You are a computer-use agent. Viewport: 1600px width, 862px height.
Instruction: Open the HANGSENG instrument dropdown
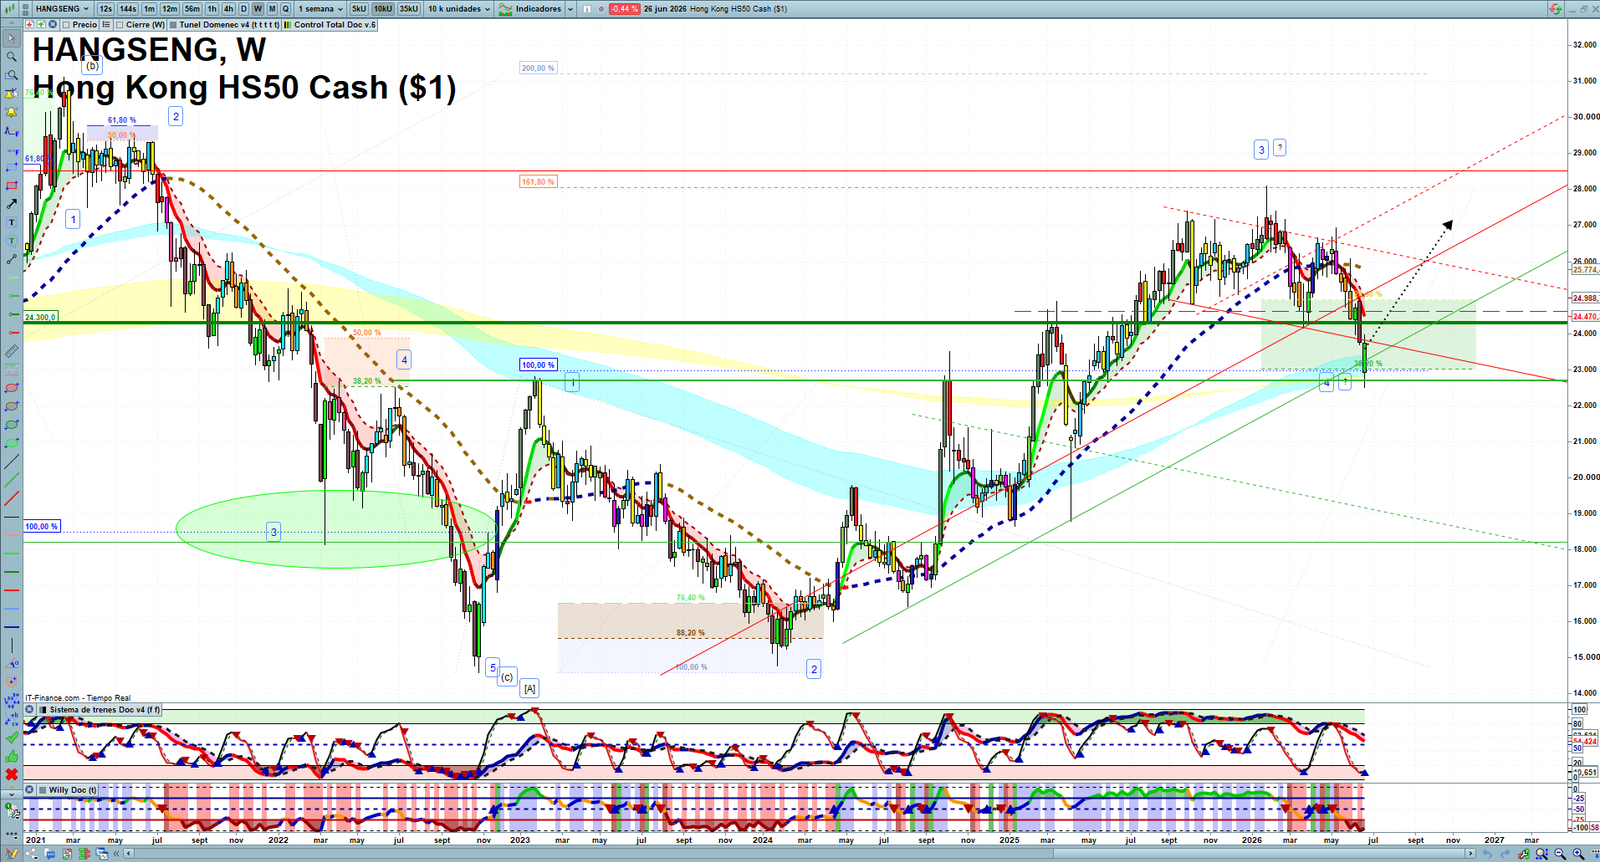coord(62,9)
